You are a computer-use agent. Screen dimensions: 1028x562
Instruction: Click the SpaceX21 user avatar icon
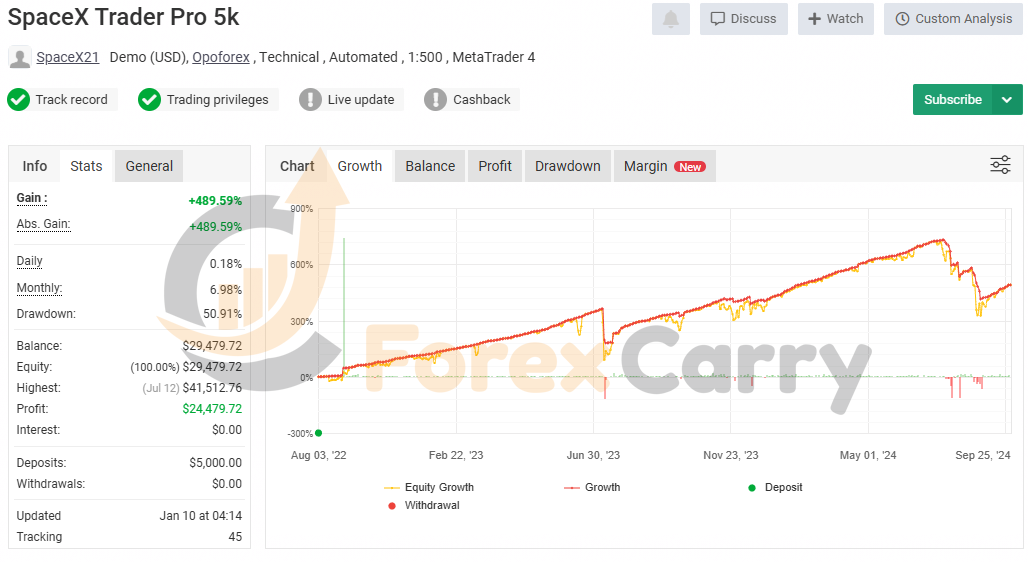click(20, 58)
